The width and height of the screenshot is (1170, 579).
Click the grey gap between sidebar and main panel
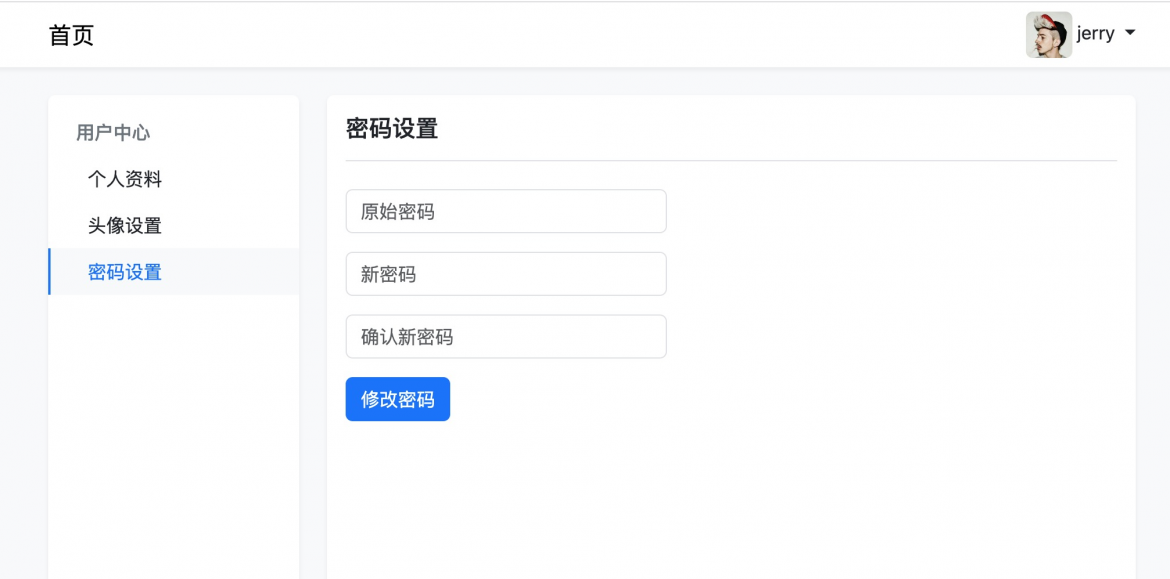pyautogui.click(x=313, y=336)
